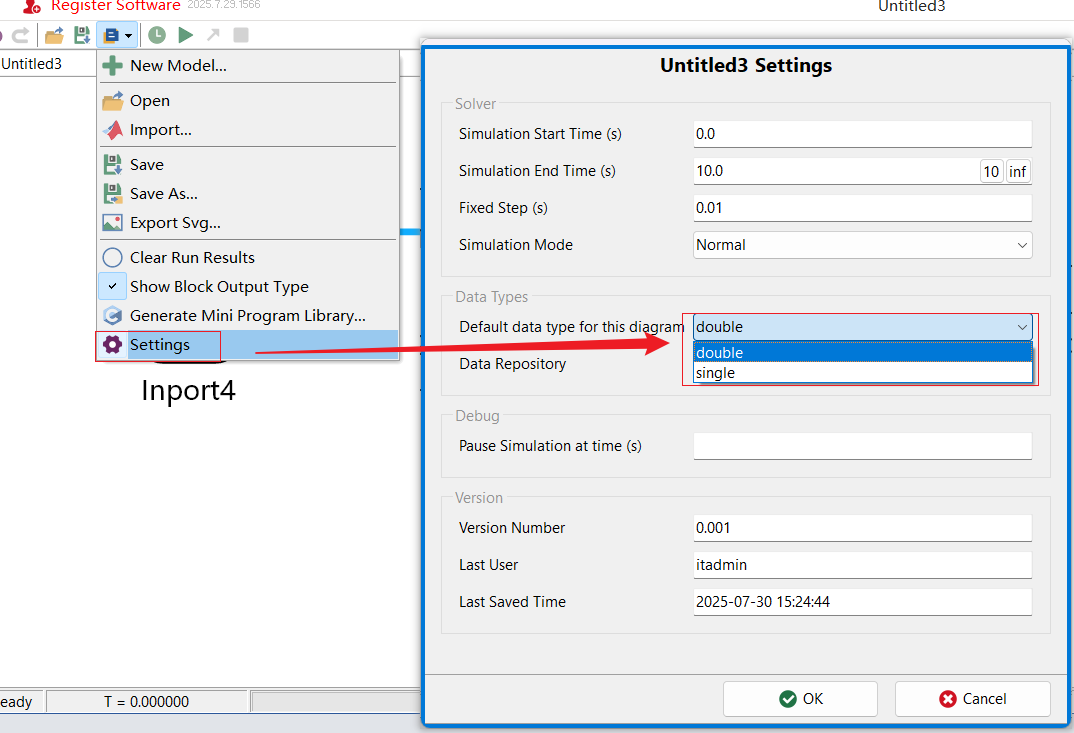Switch to the Untitled3 tab

click(32, 64)
